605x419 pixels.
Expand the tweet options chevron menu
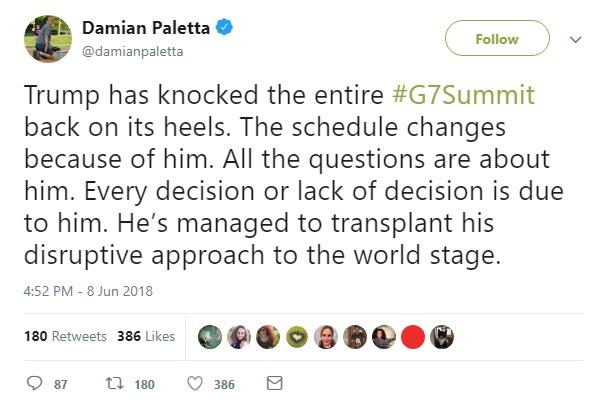pos(574,40)
